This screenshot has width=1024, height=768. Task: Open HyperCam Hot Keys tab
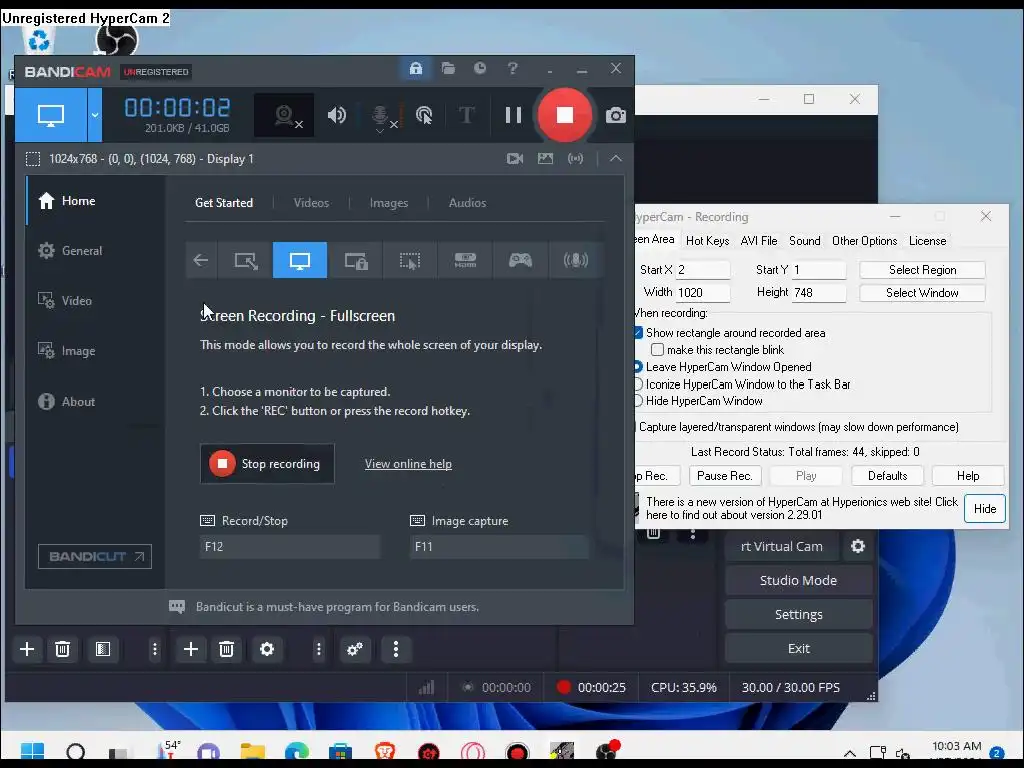click(x=707, y=241)
